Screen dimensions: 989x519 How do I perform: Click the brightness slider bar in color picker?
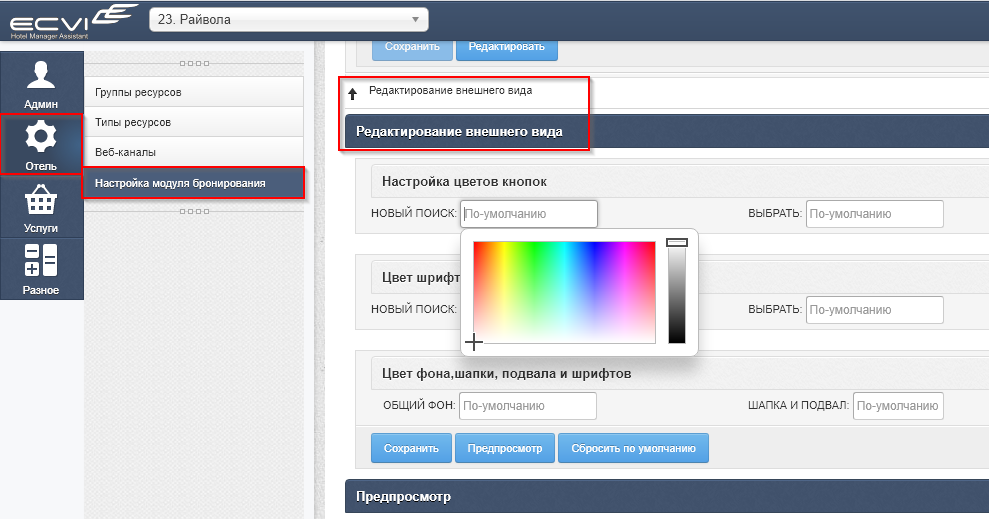coord(677,292)
